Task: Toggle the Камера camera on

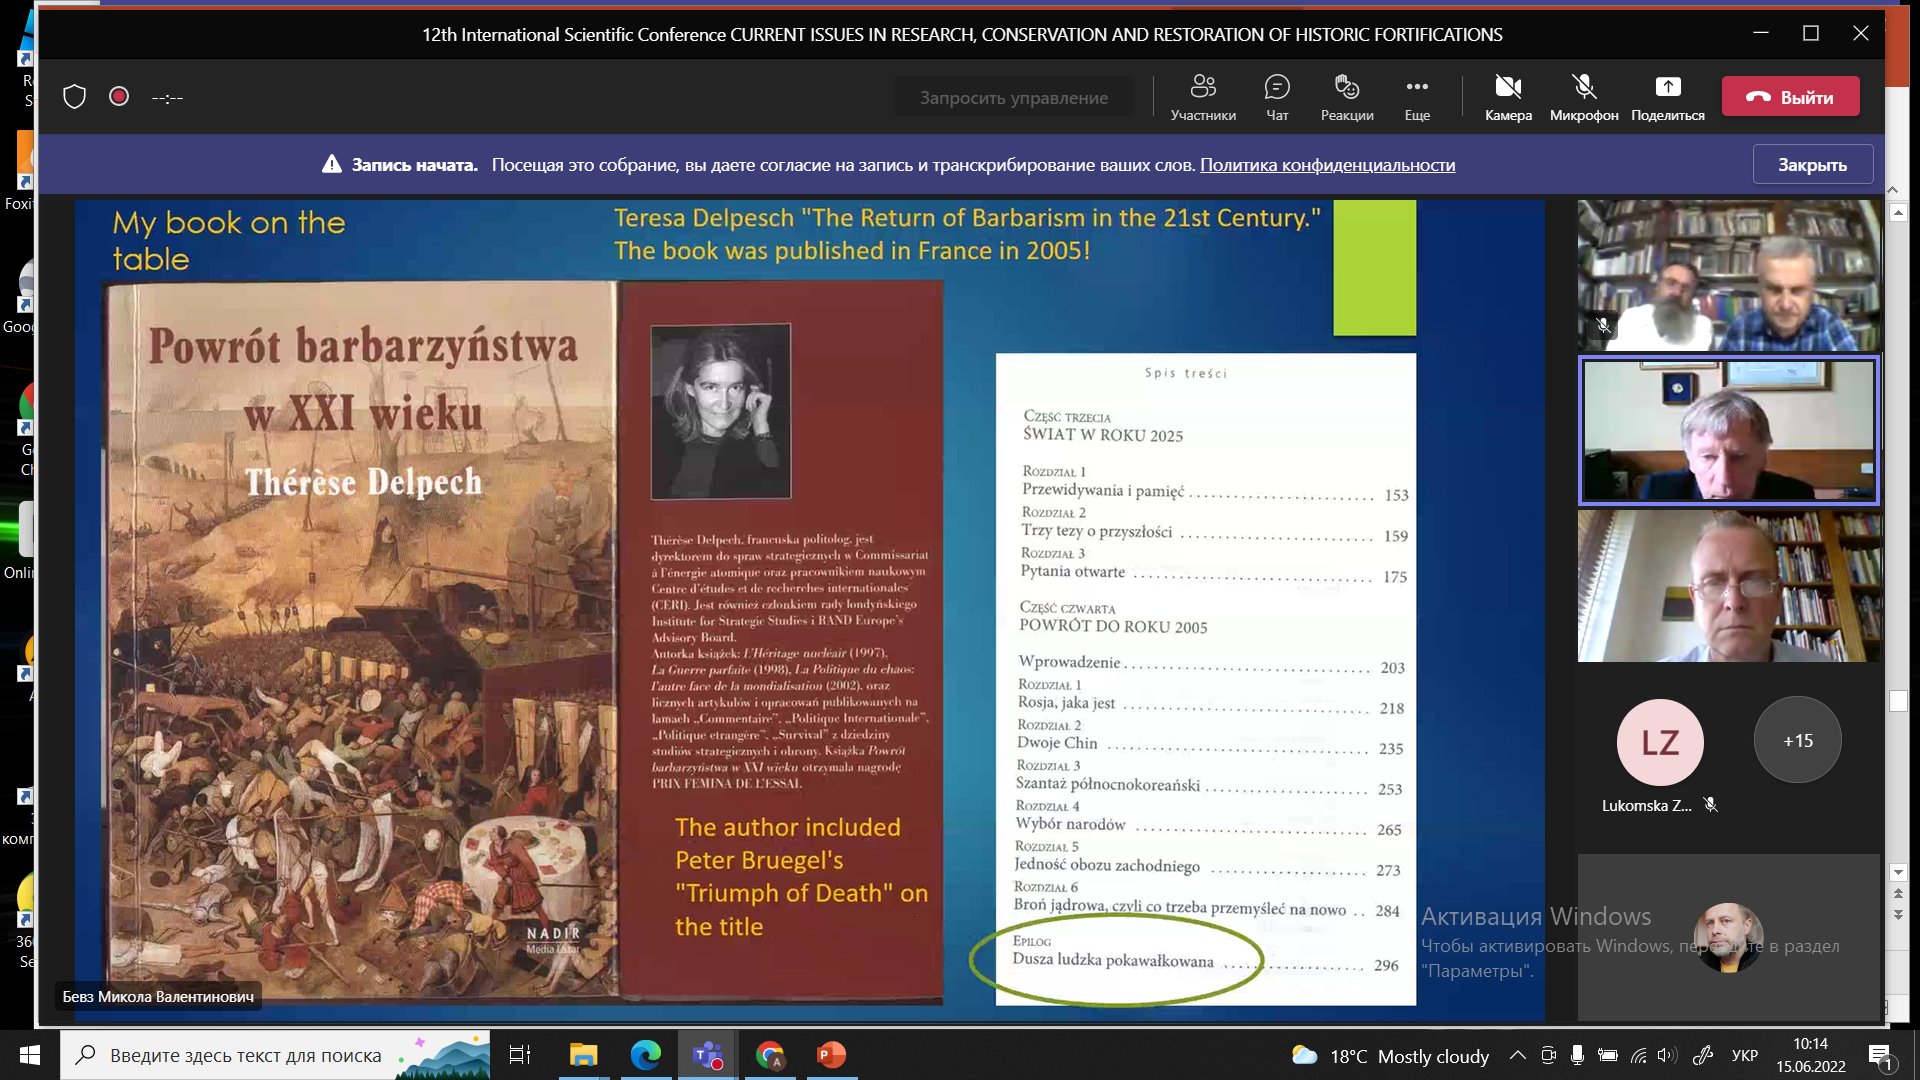Action: [1508, 97]
